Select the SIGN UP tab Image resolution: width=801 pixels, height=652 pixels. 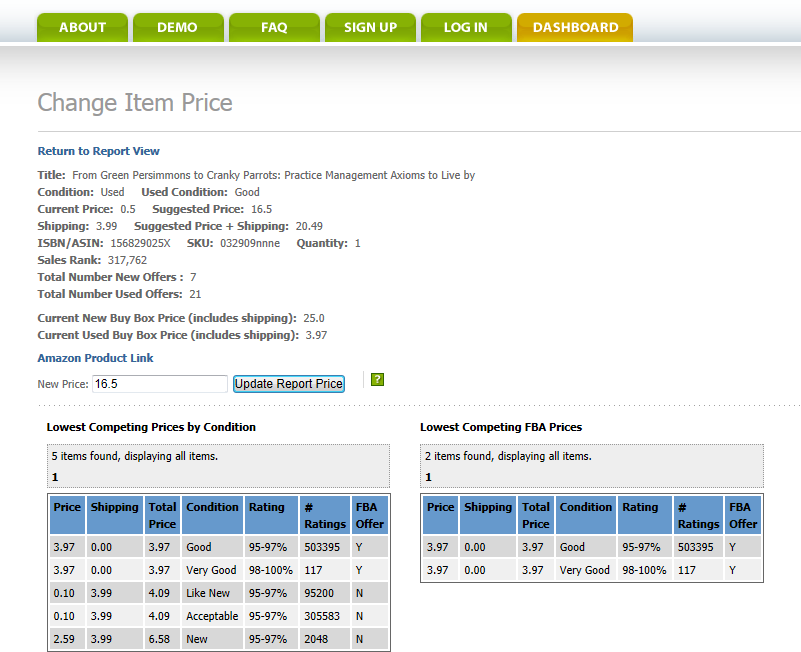(x=370, y=27)
